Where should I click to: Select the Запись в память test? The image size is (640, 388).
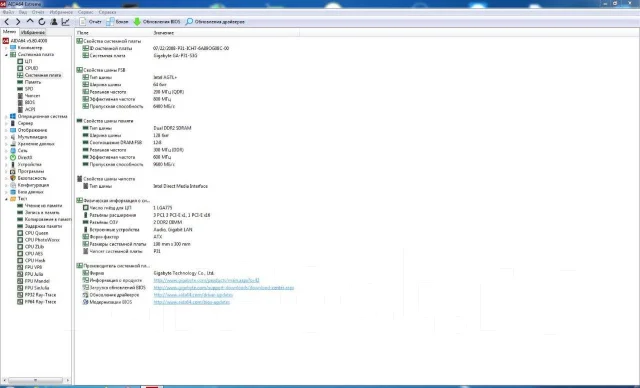point(42,213)
